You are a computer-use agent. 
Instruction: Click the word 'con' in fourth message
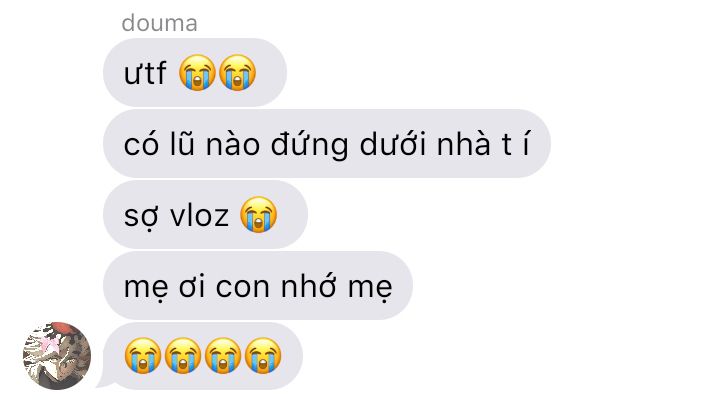[x=243, y=288]
